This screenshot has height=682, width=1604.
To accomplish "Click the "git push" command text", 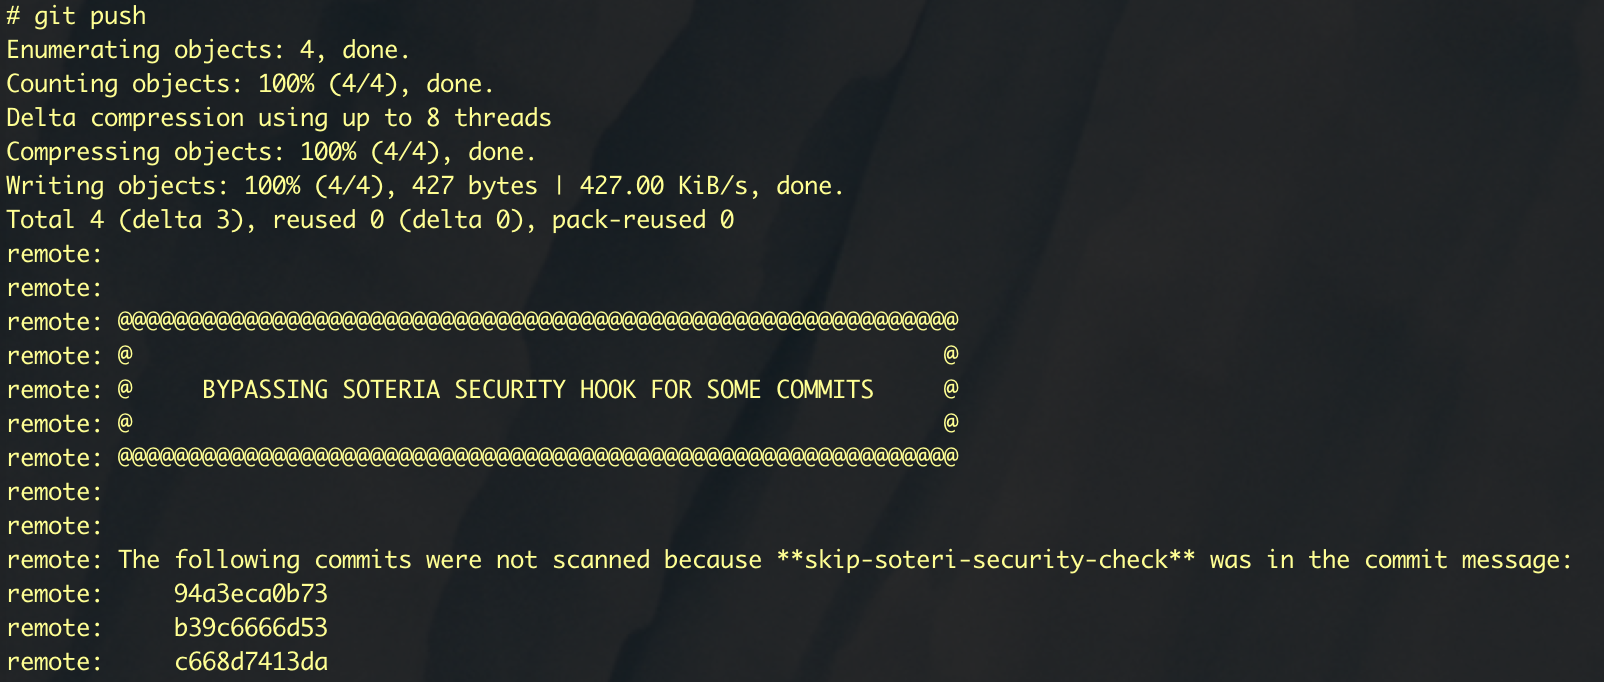I will tap(90, 16).
